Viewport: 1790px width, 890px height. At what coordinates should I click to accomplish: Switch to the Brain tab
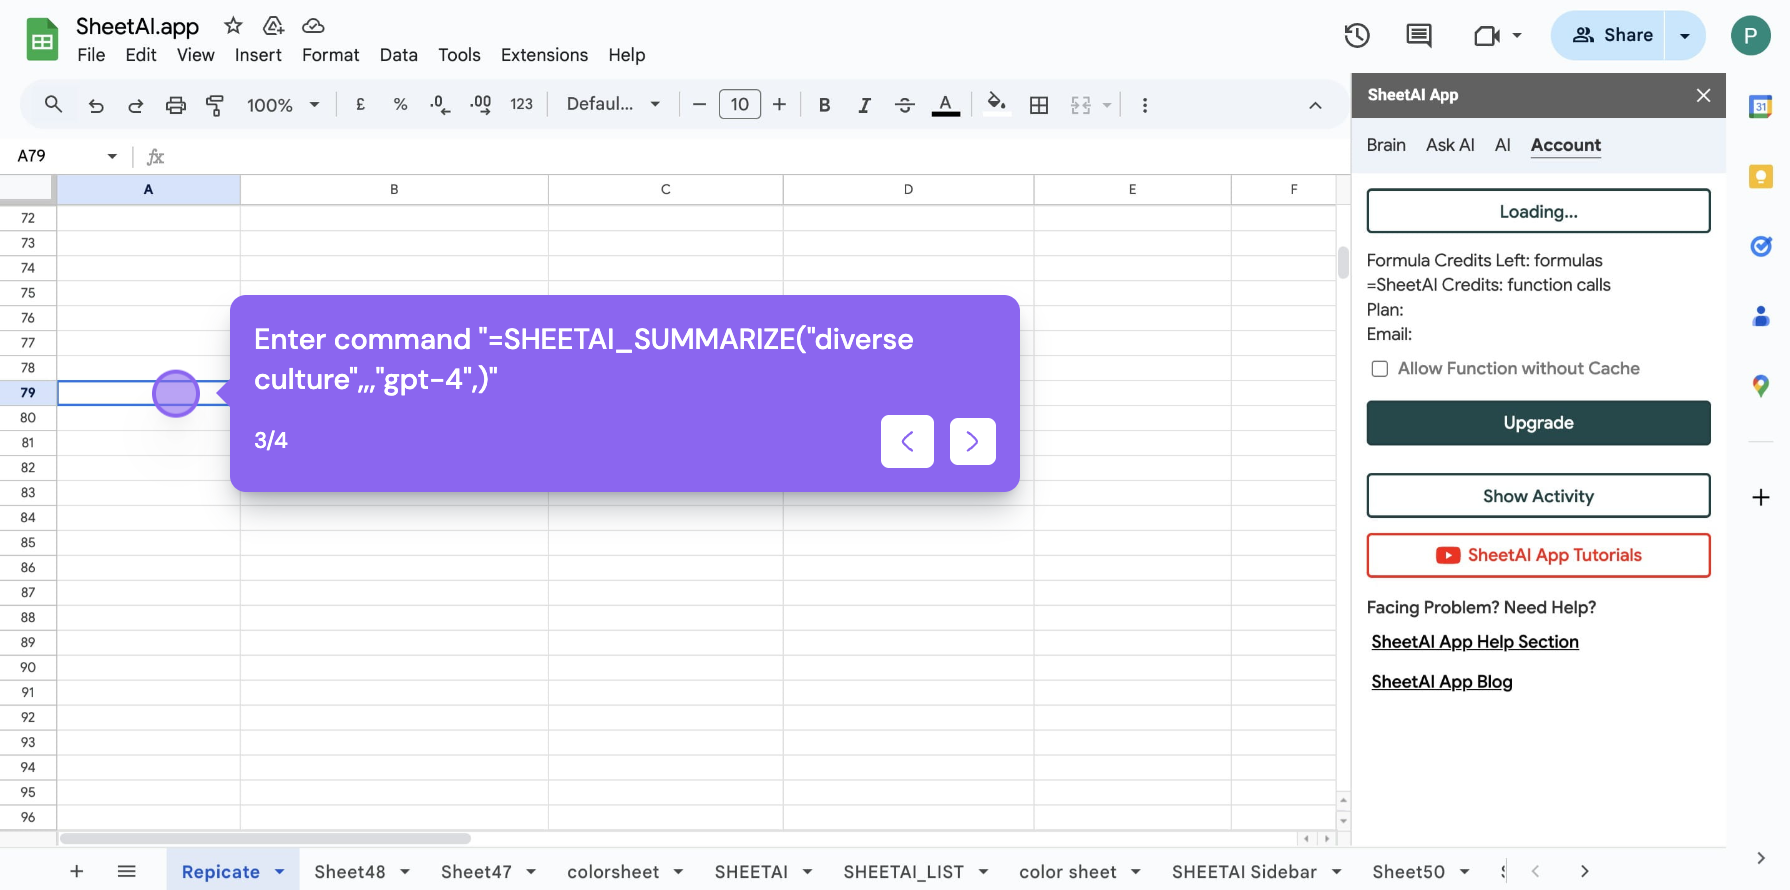1386,145
